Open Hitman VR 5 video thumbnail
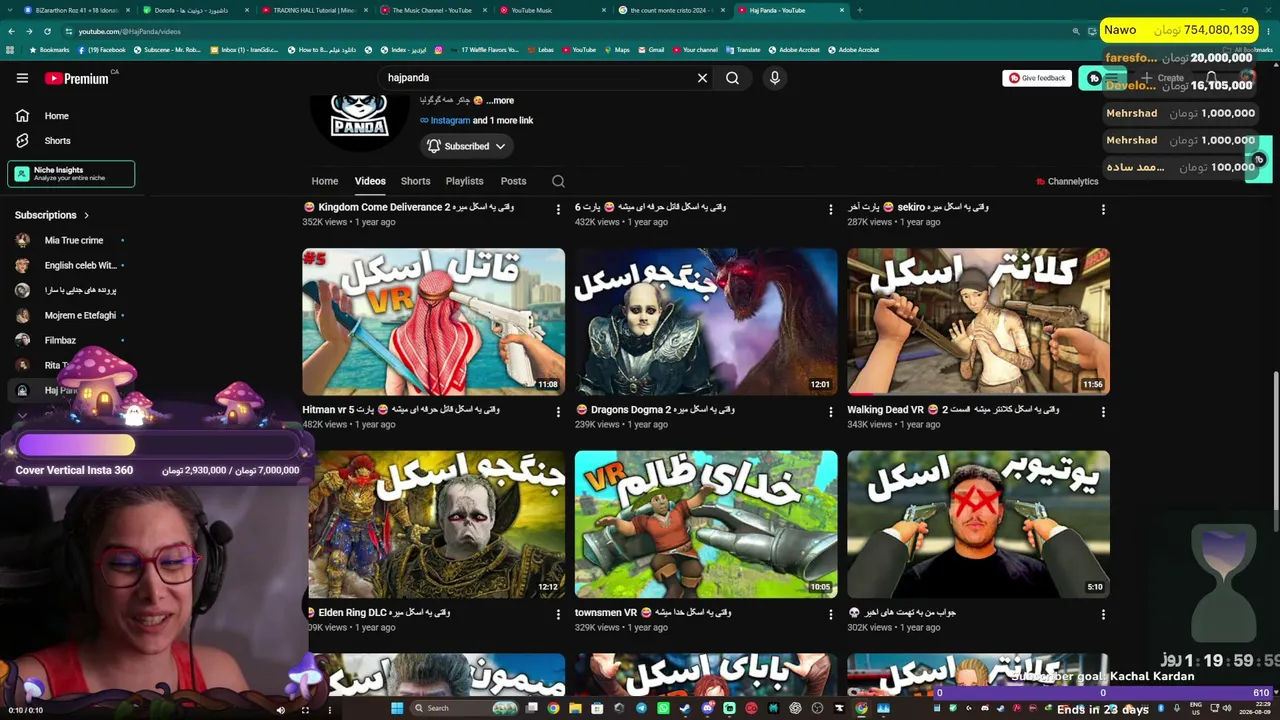The width and height of the screenshot is (1280, 720). click(x=433, y=321)
